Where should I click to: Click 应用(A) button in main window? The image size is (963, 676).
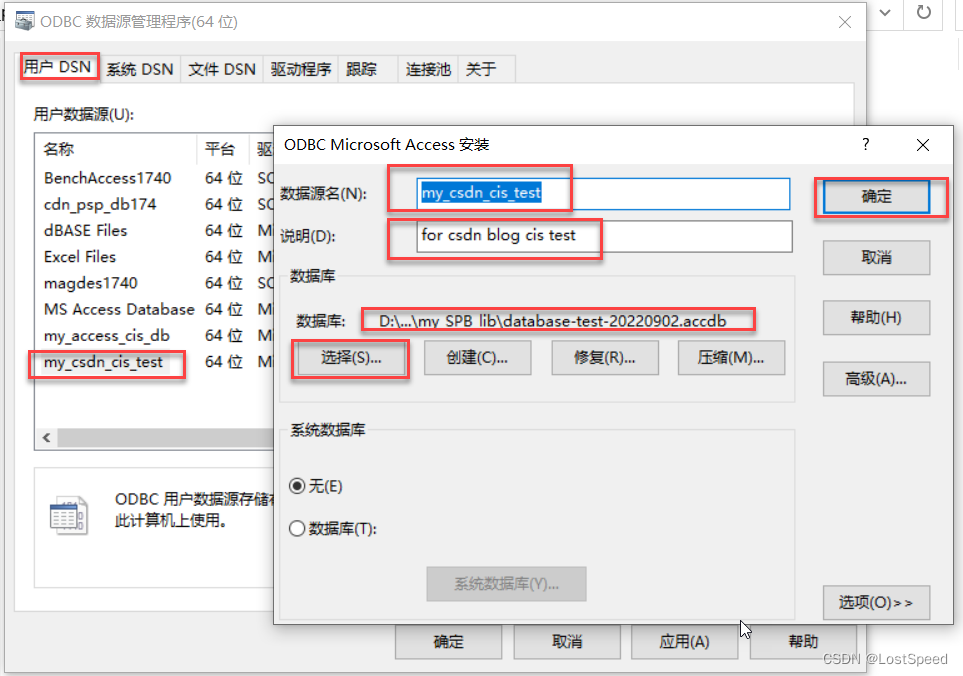[684, 642]
